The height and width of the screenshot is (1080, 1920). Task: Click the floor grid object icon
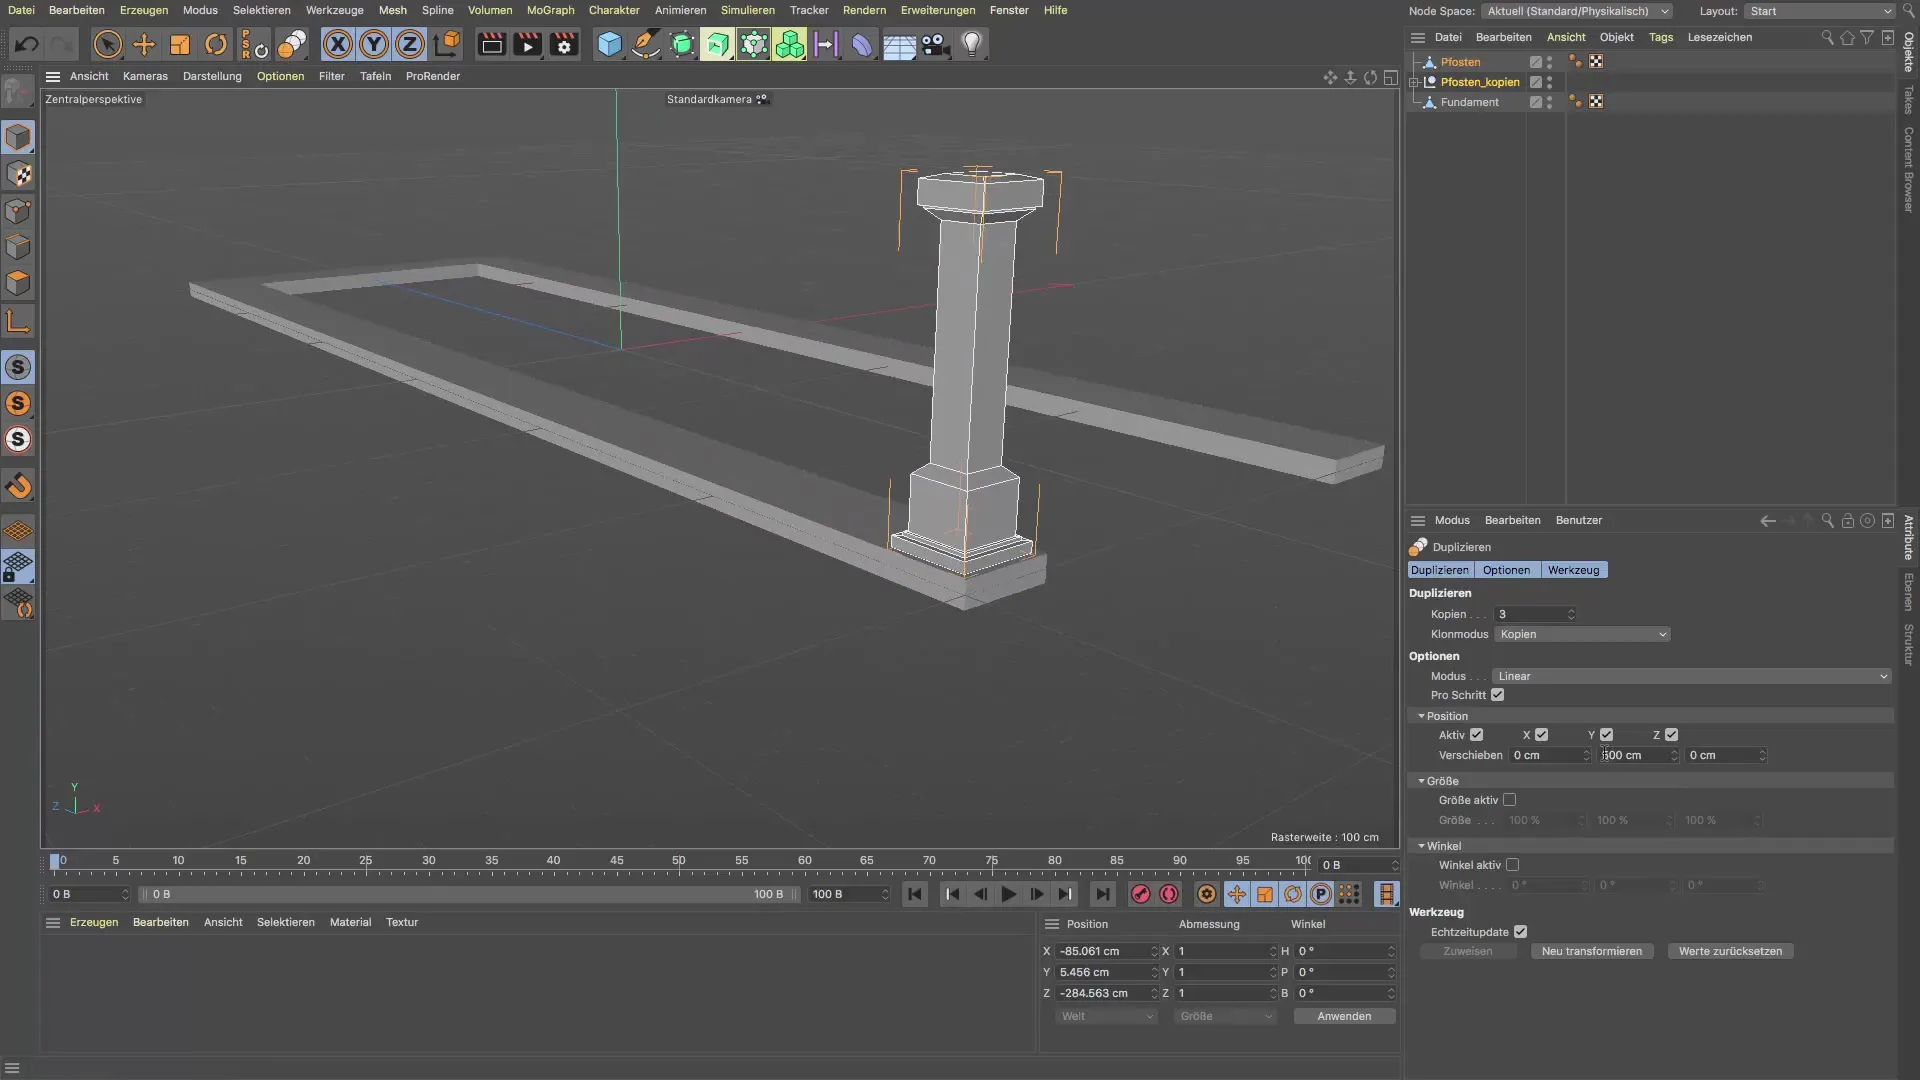pyautogui.click(x=899, y=44)
